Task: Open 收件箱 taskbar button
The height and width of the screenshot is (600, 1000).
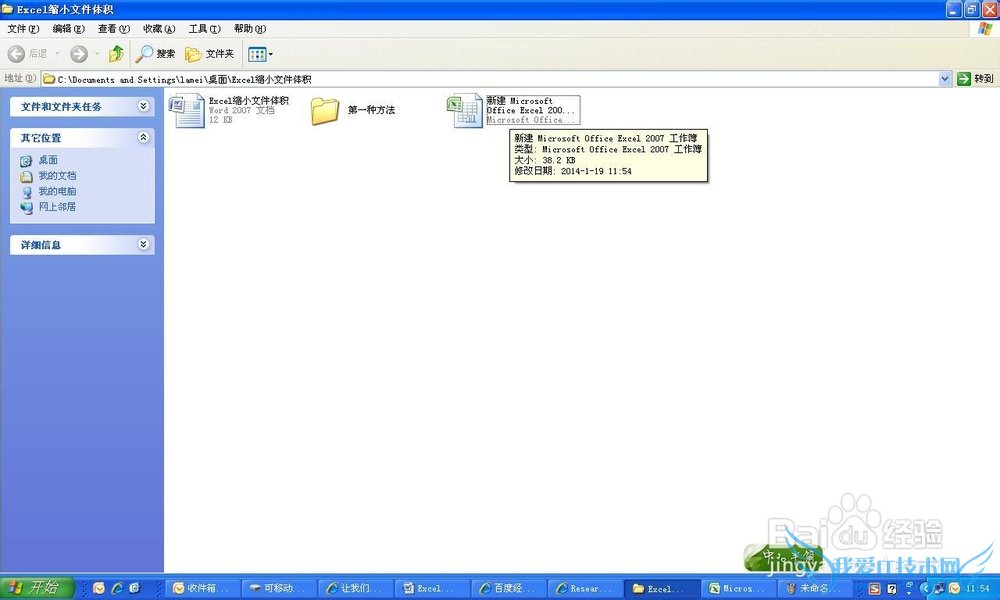Action: point(203,588)
